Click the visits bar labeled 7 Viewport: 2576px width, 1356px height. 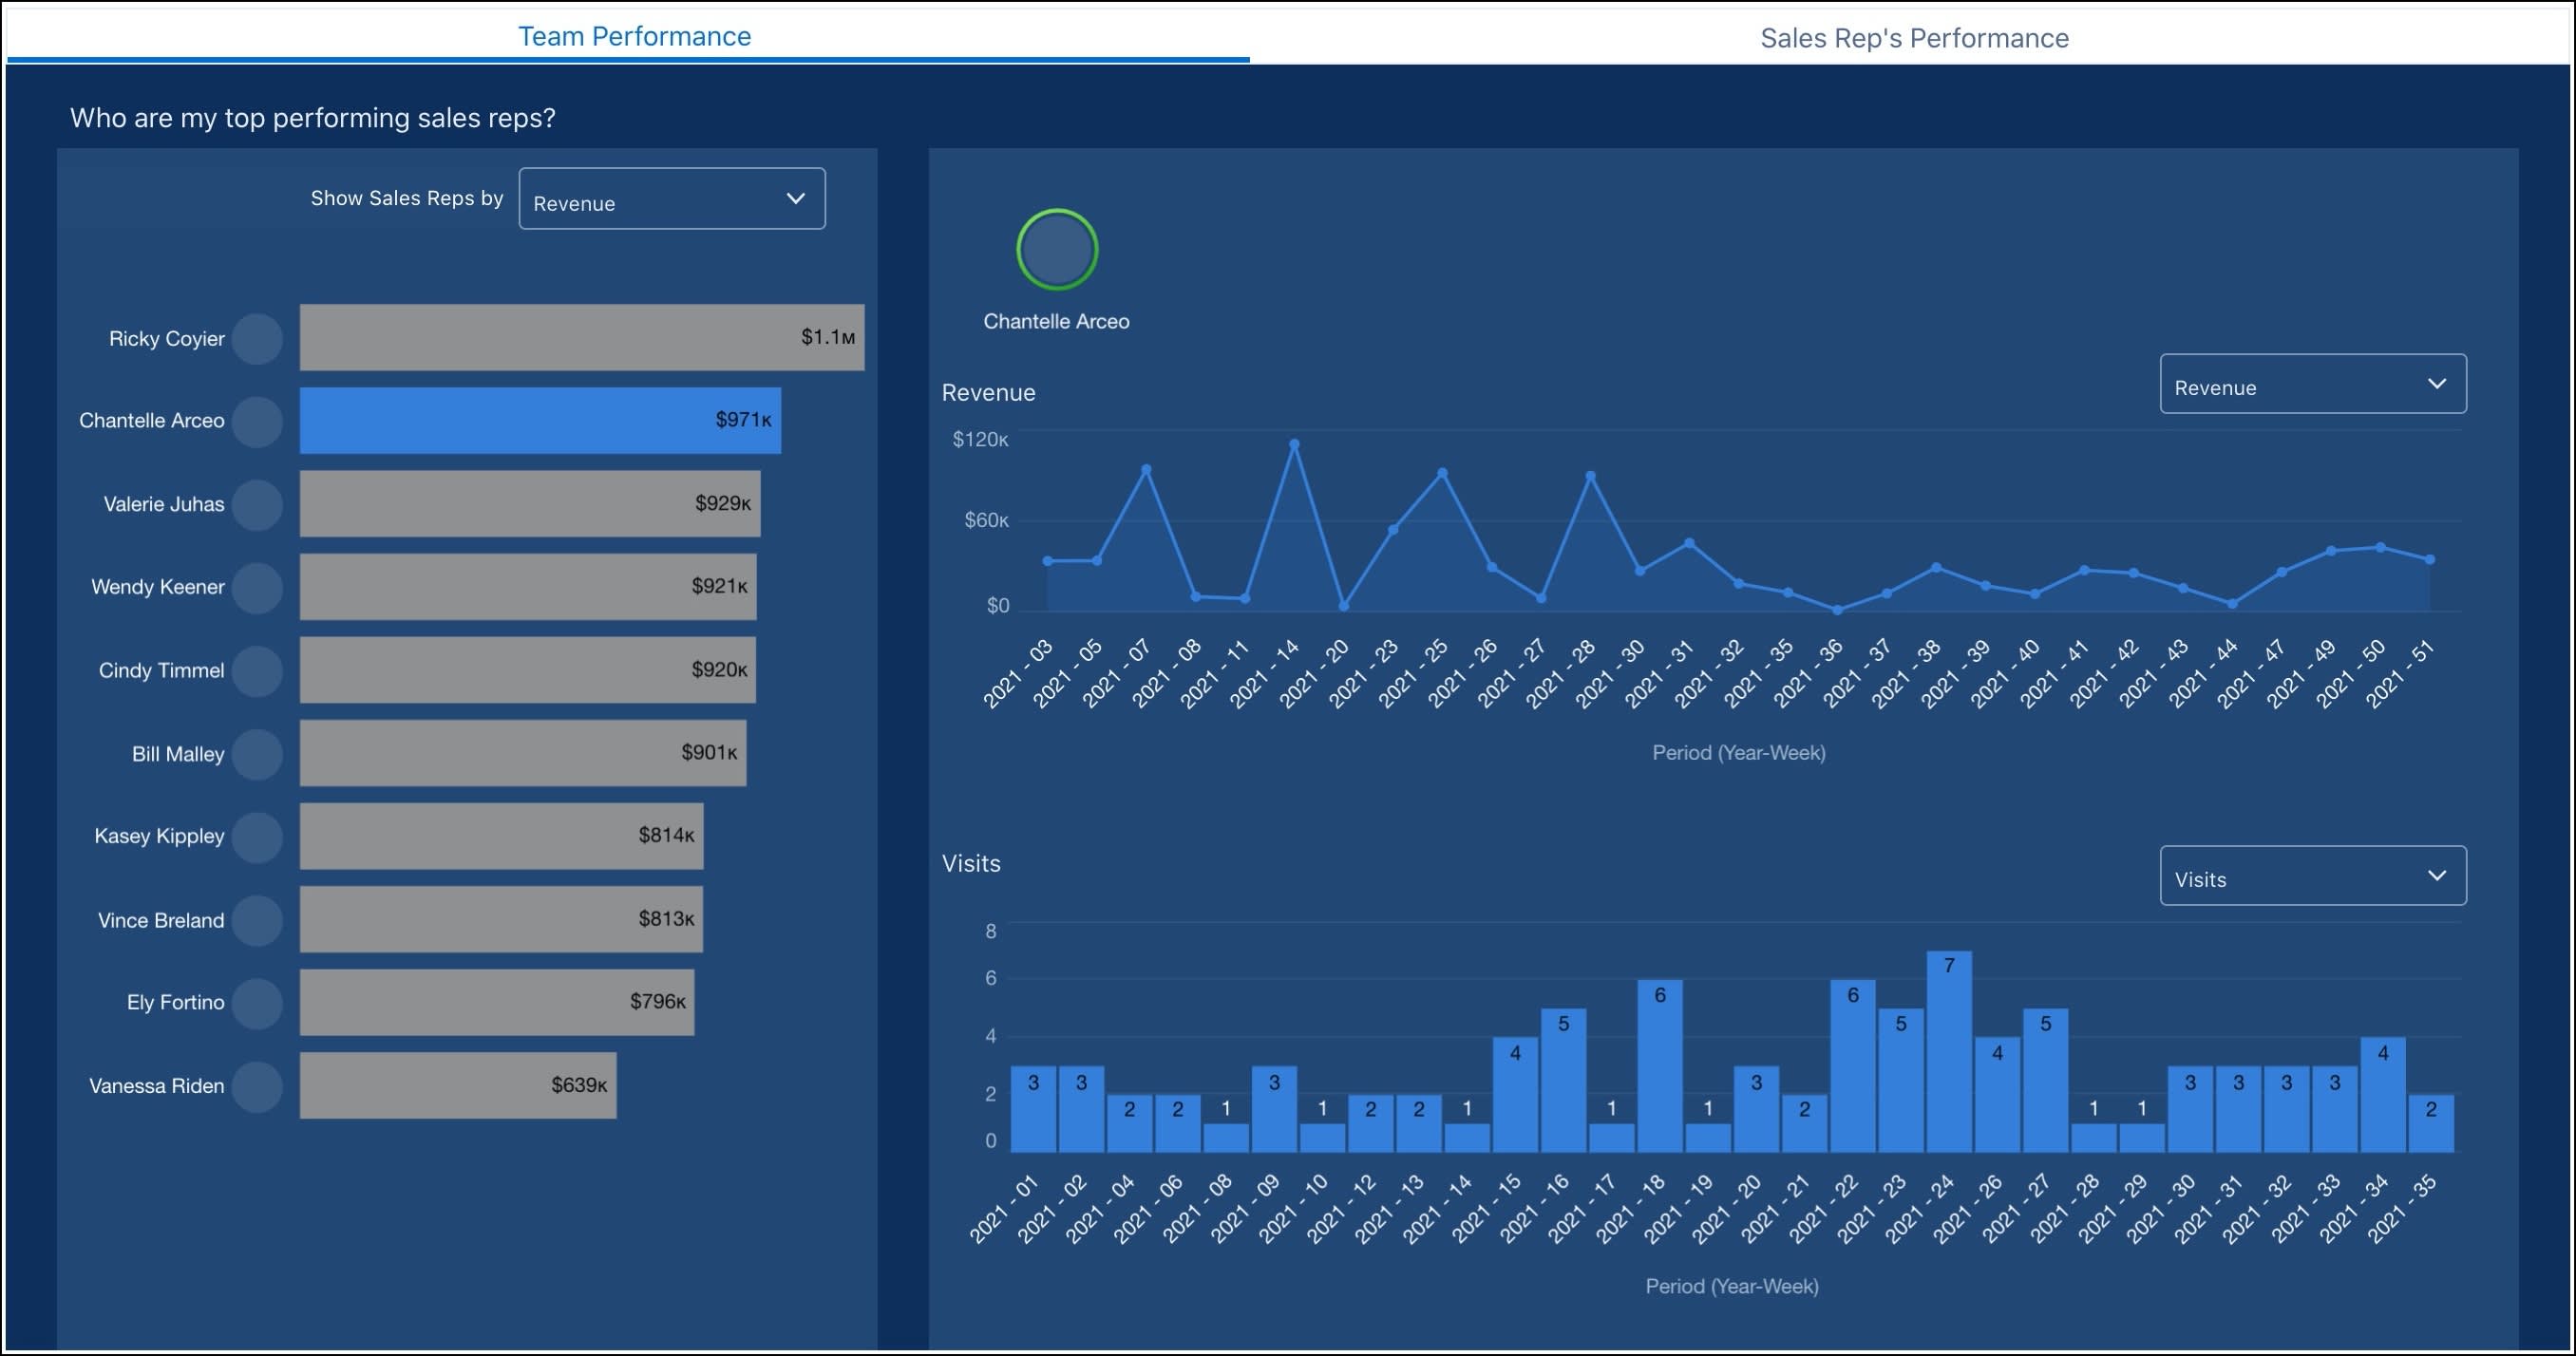[1948, 1050]
